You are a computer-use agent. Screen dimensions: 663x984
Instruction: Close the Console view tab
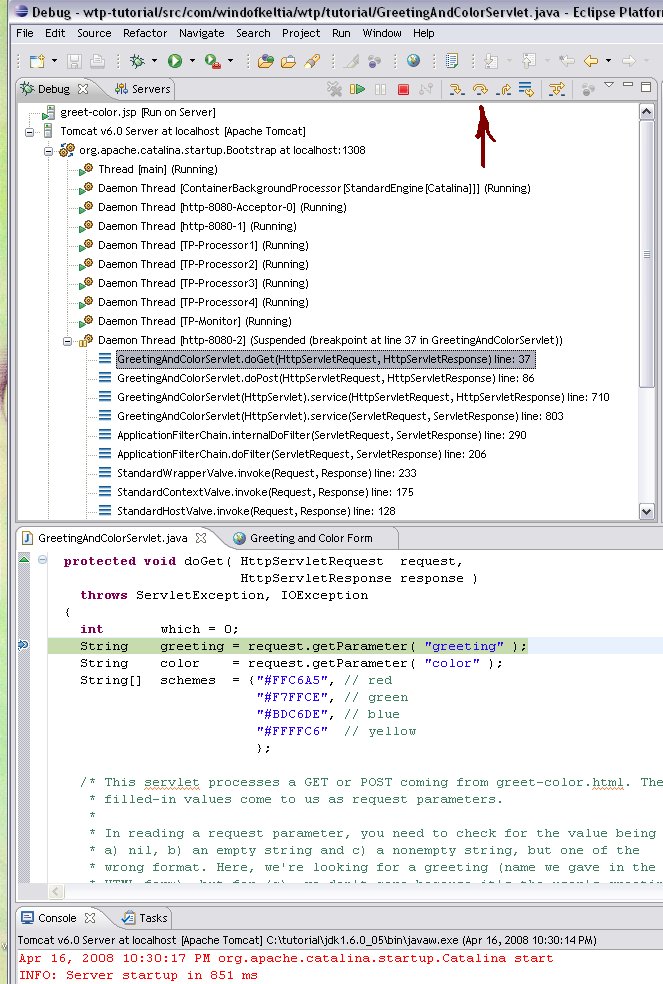click(90, 918)
